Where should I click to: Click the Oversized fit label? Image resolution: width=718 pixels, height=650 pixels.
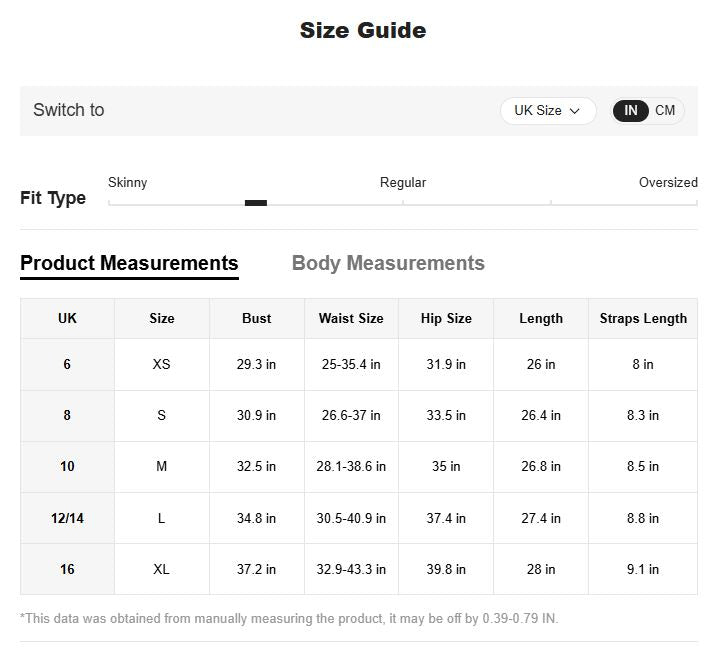[668, 182]
